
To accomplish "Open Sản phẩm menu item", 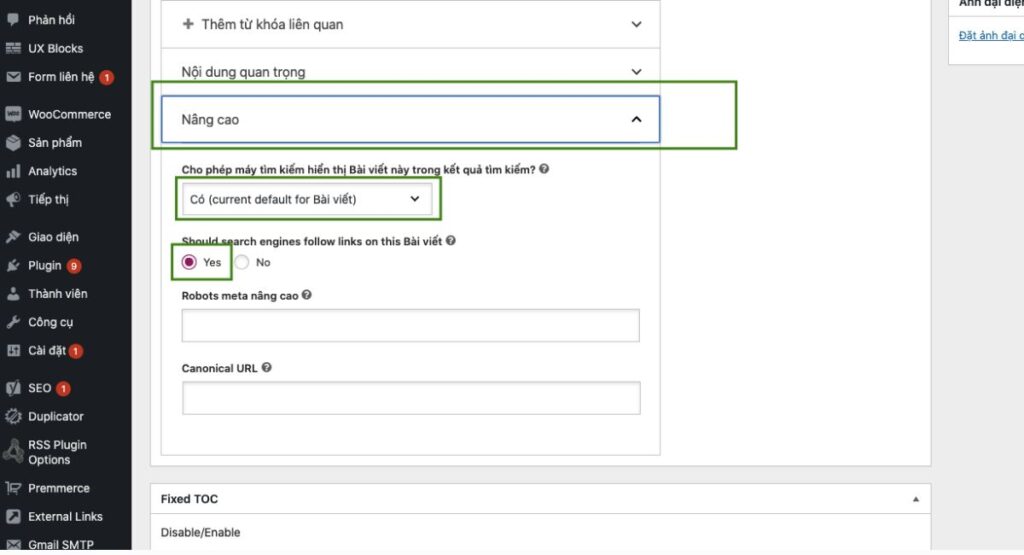I will click(x=55, y=143).
